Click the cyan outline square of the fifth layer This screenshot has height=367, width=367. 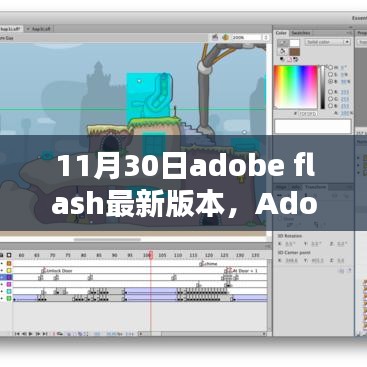point(9,291)
